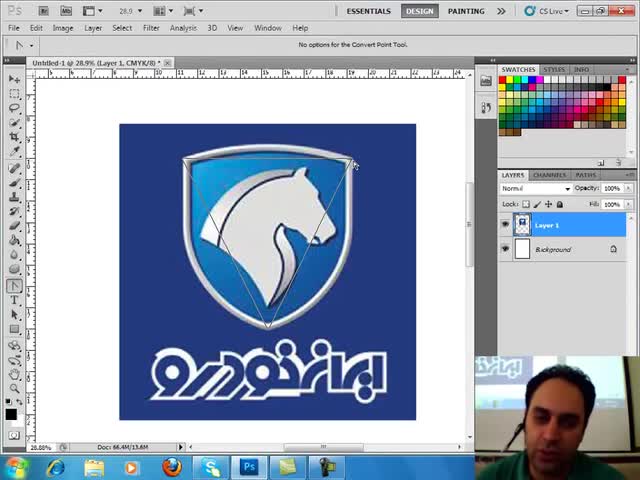Image resolution: width=640 pixels, height=480 pixels.
Task: Select the Hand tool
Action: [14, 374]
